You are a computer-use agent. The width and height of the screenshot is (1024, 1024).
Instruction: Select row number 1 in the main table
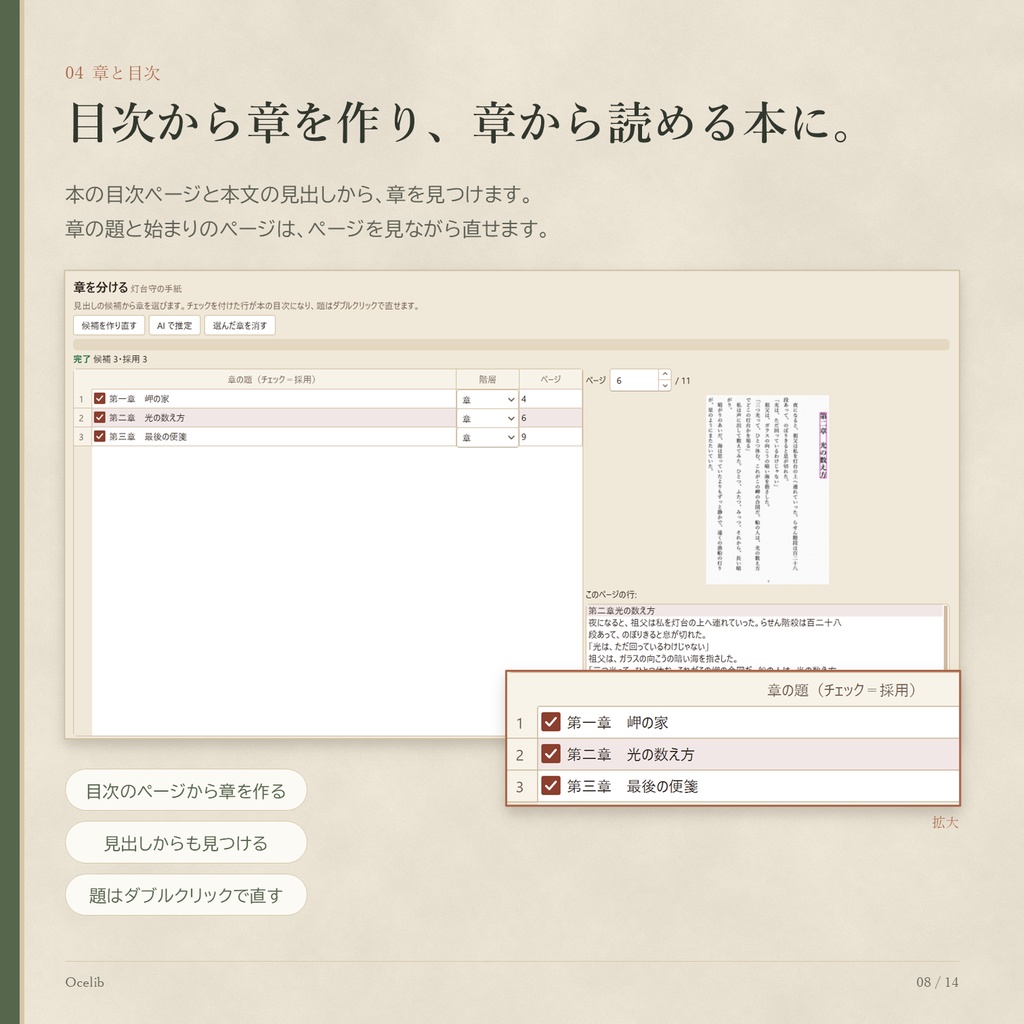[82, 399]
